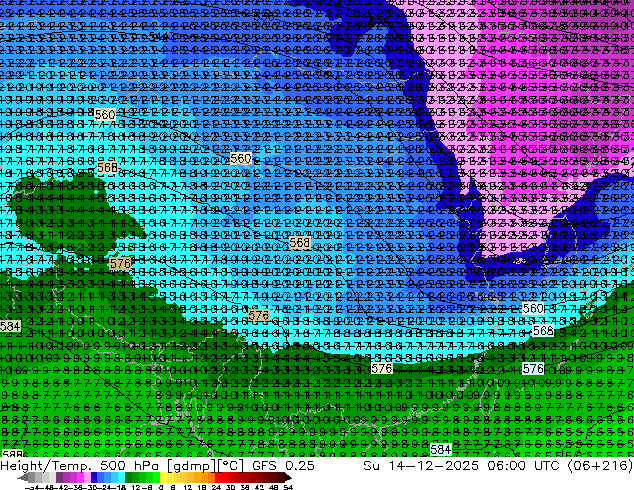Click the date '14-12-2025' in the footer
Screen dimensions: 634x490
(434, 465)
